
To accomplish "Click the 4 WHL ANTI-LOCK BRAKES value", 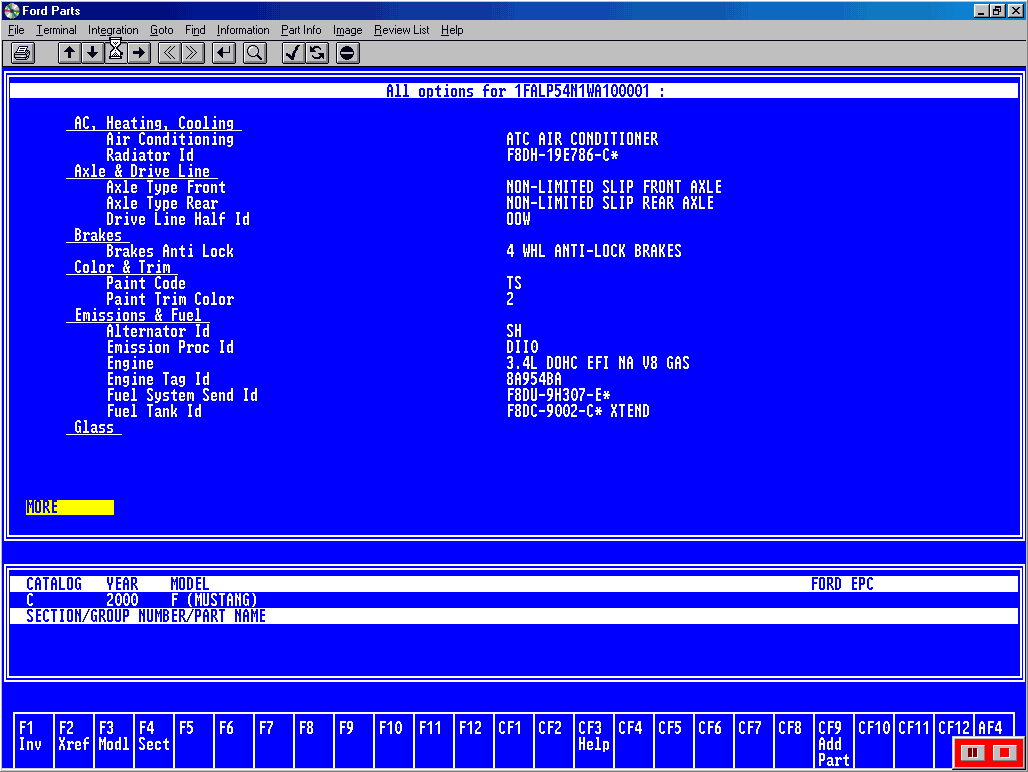I will coord(594,251).
